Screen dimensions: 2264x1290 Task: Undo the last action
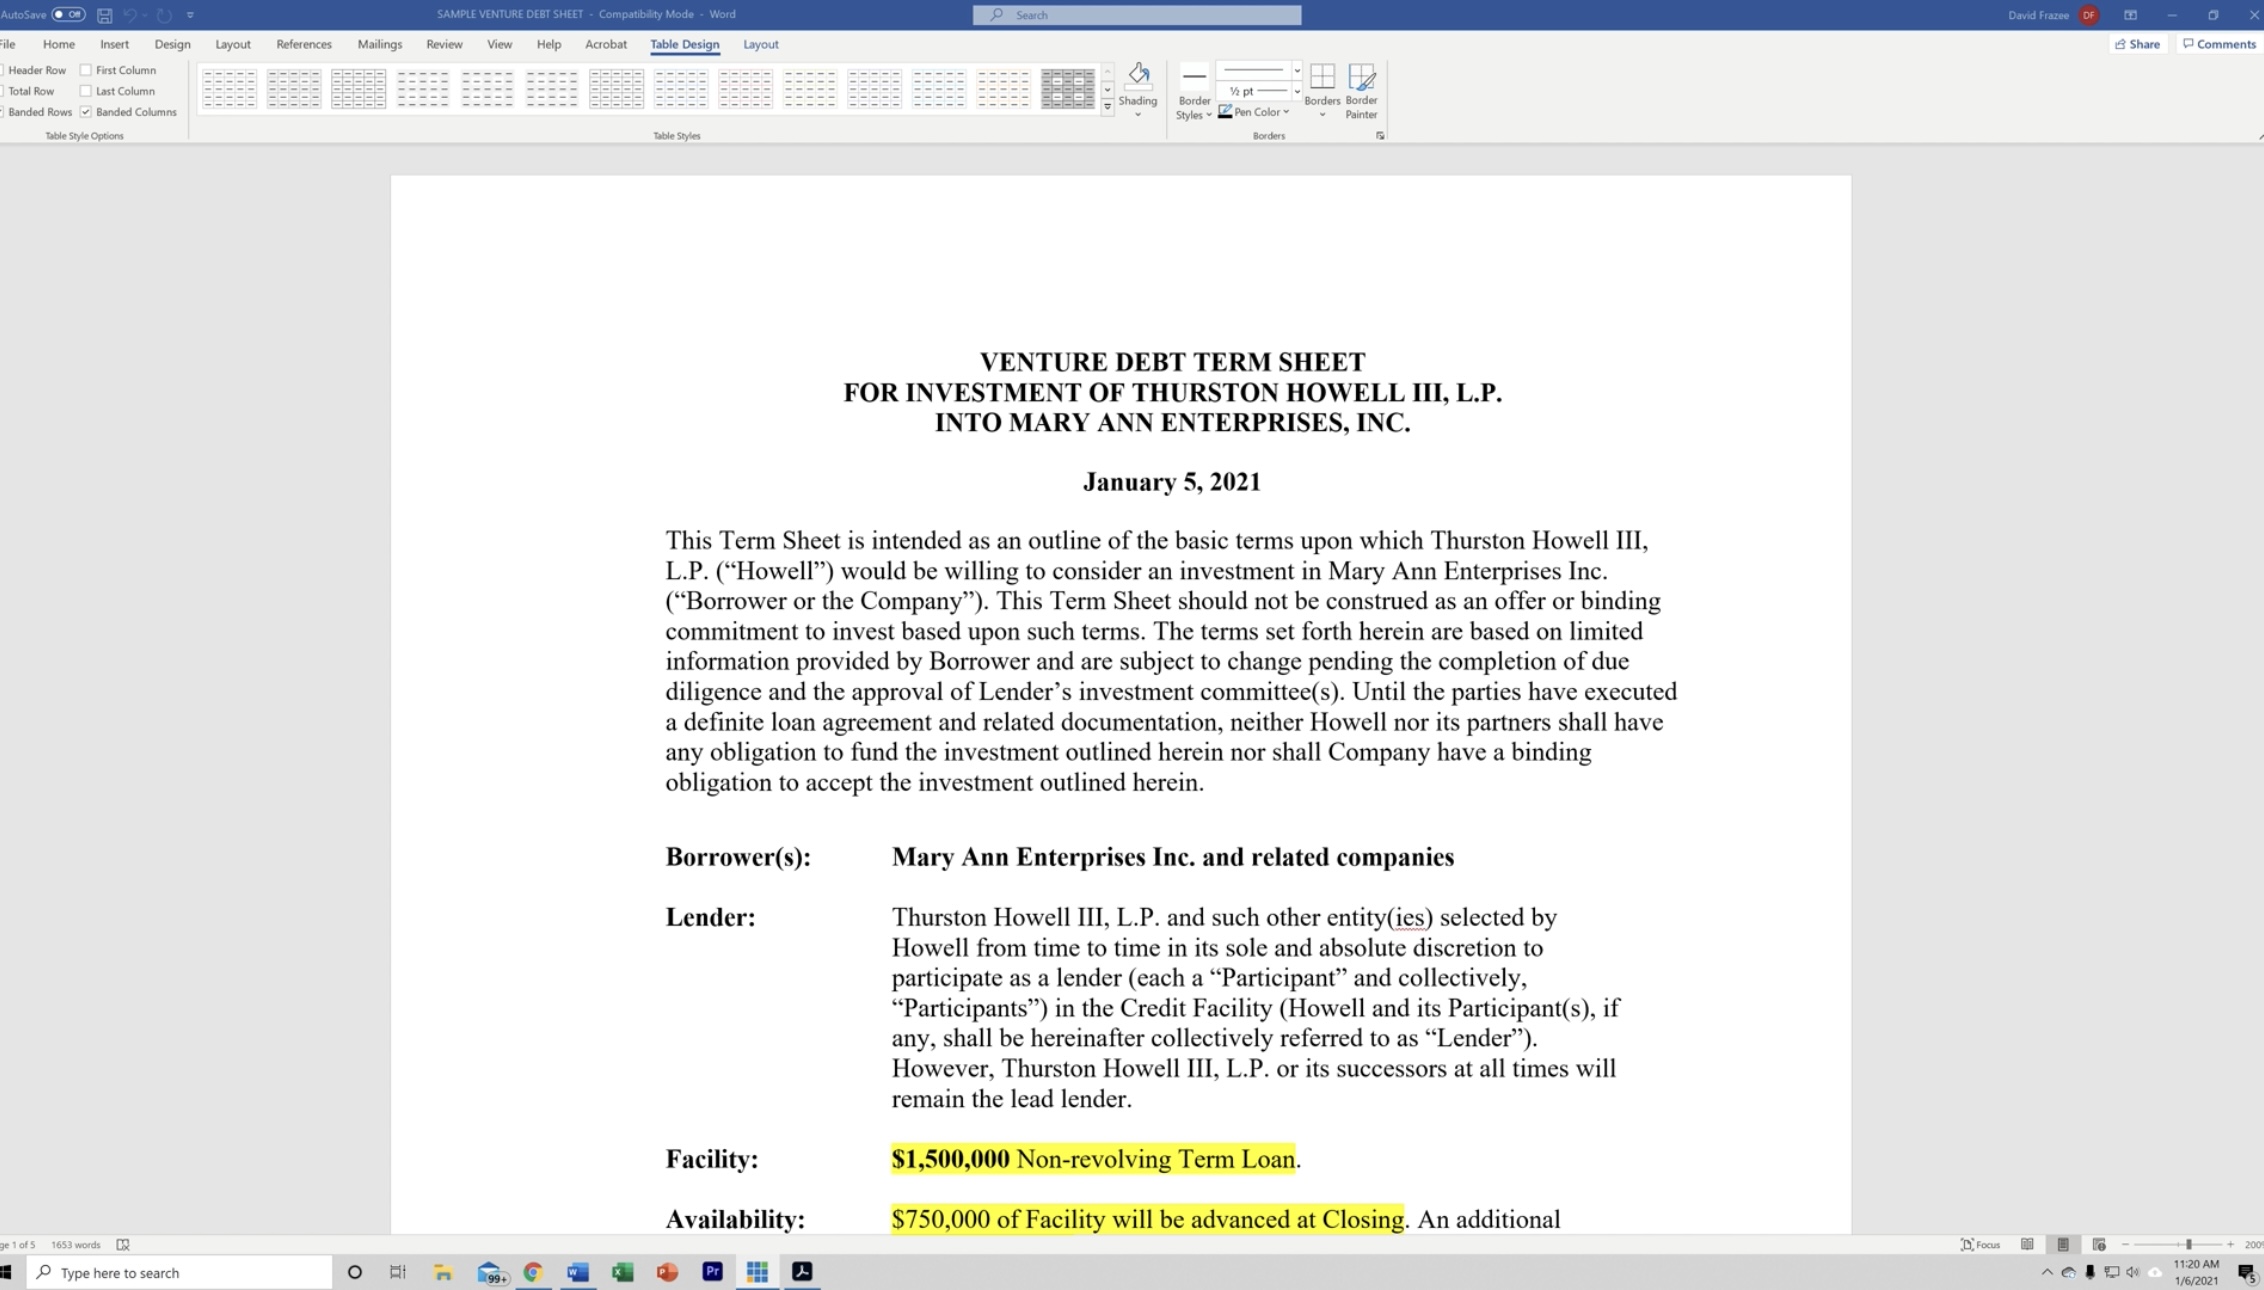click(x=129, y=15)
